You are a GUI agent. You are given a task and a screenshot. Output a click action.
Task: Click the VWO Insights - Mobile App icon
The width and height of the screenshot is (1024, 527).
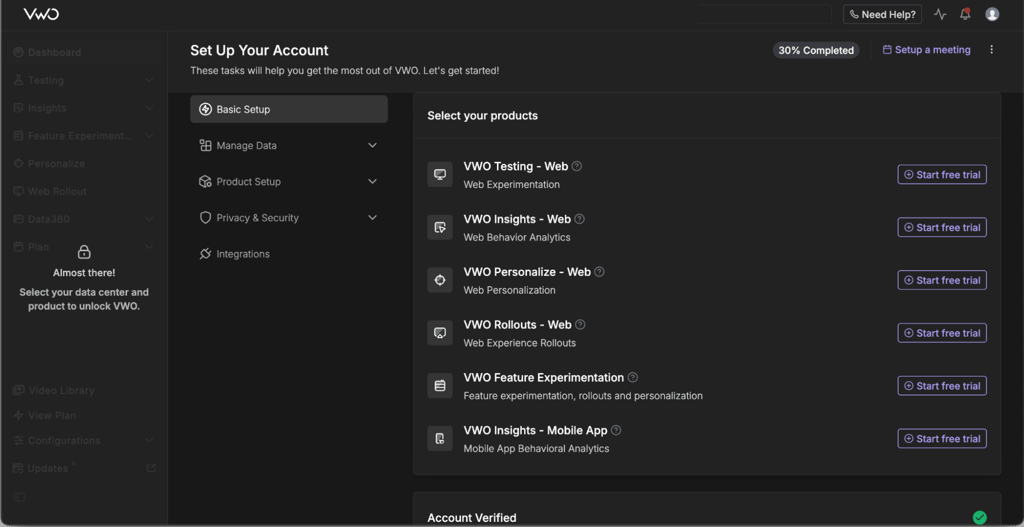440,439
